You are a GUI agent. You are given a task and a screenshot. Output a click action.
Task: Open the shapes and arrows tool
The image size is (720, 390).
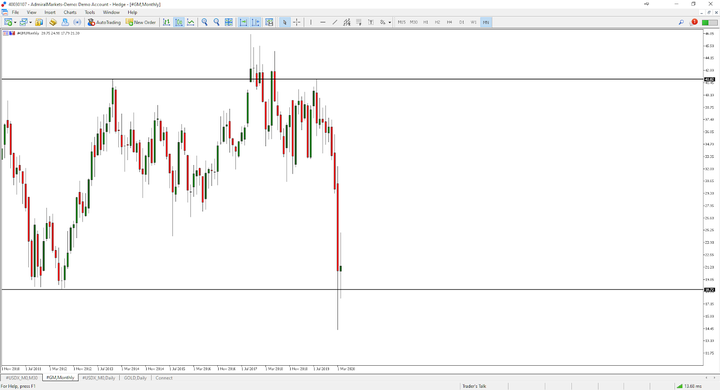click(x=382, y=22)
